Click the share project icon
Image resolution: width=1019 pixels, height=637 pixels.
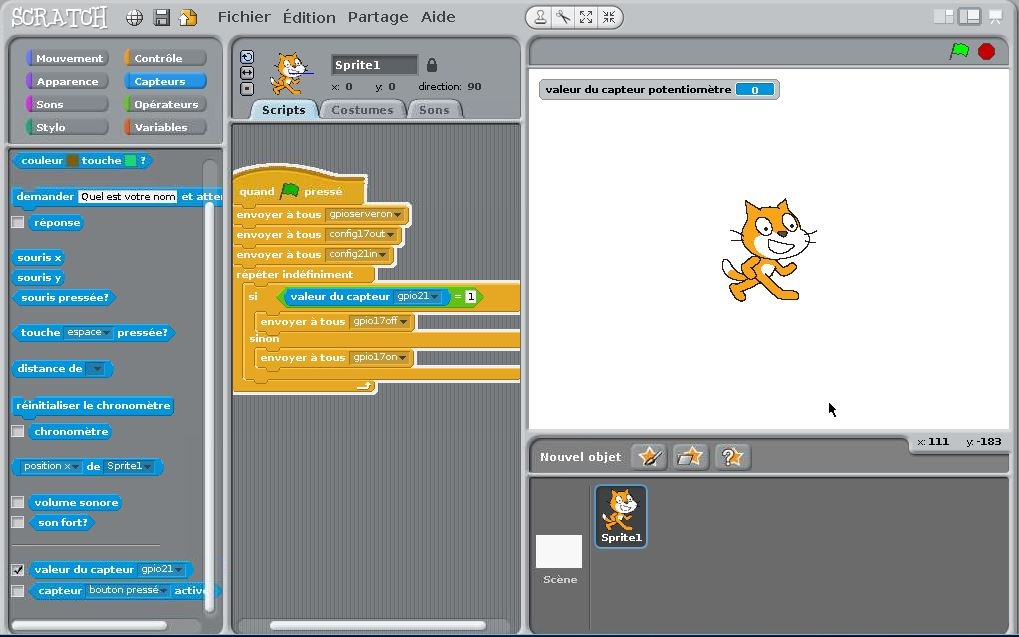point(187,17)
